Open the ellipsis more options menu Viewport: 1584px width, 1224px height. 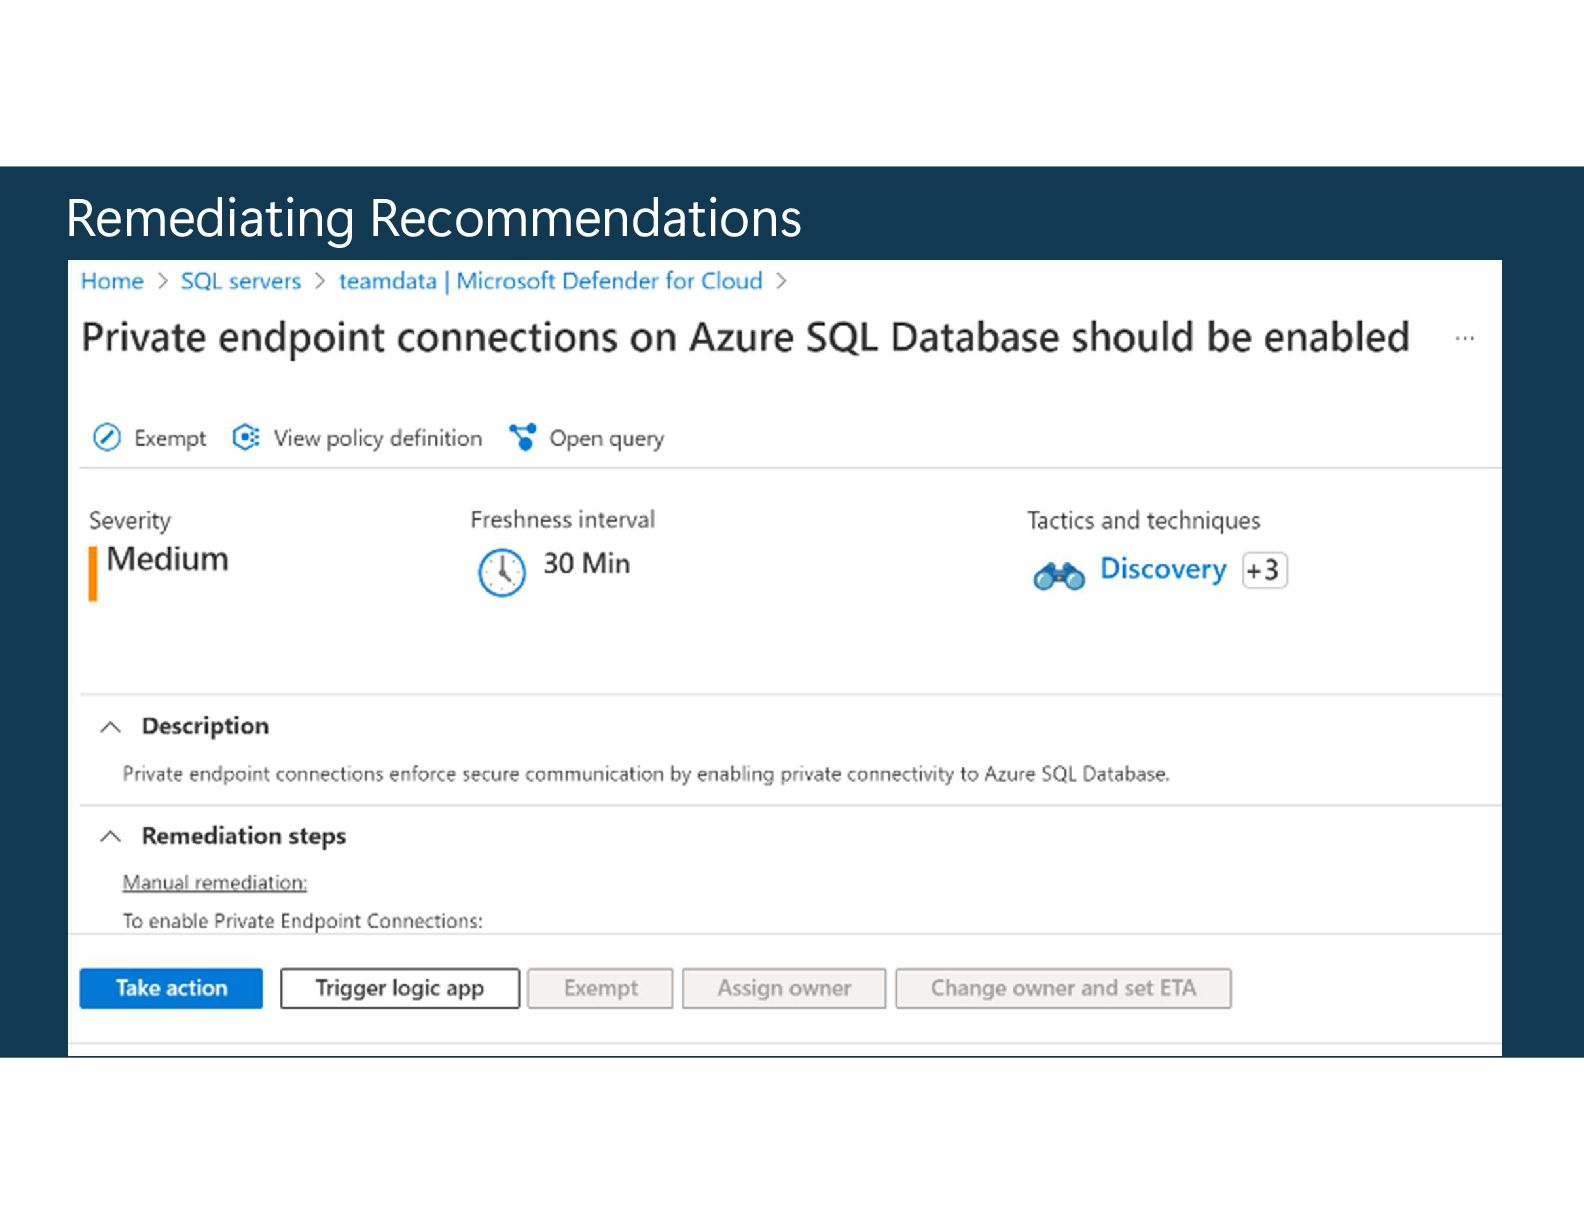[x=1465, y=339]
